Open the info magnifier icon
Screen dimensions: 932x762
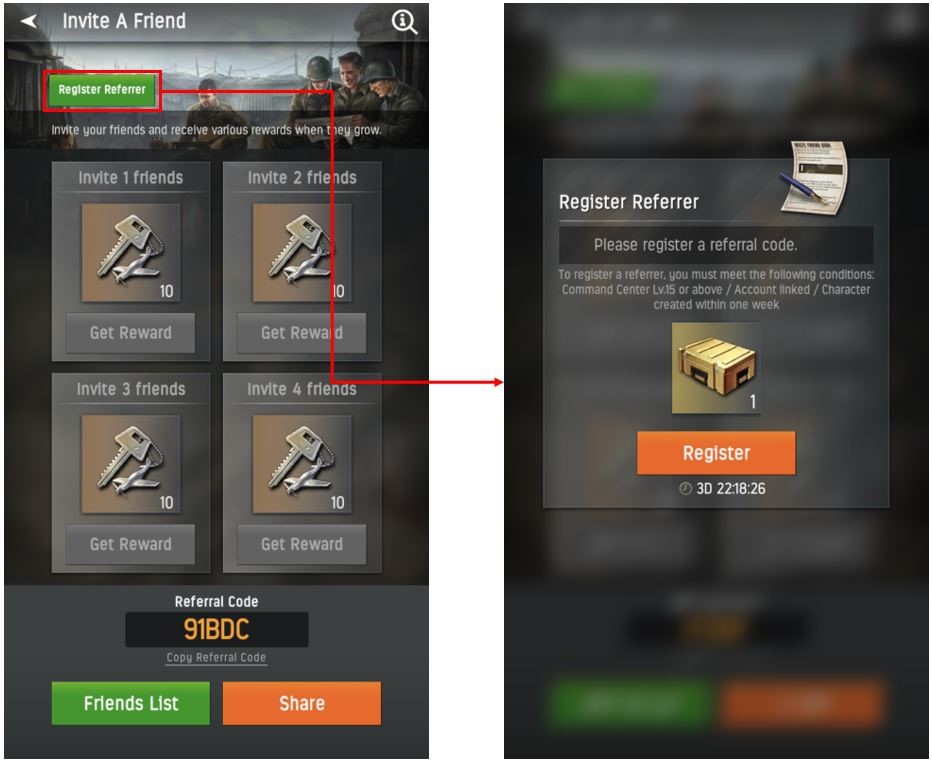point(404,22)
